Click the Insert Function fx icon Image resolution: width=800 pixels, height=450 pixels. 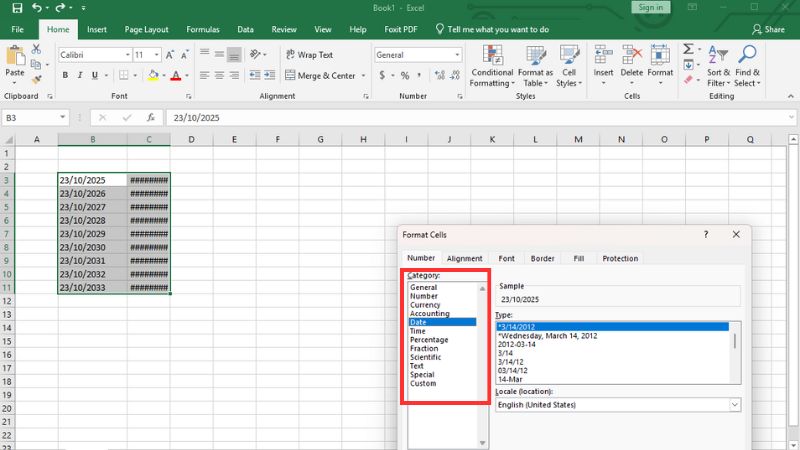[x=151, y=117]
